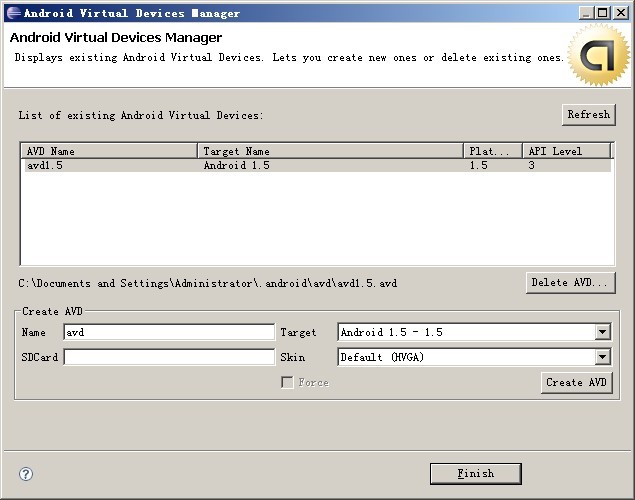
Task: Minimize the Android Virtual Devices Manager window
Action: pyautogui.click(x=586, y=13)
